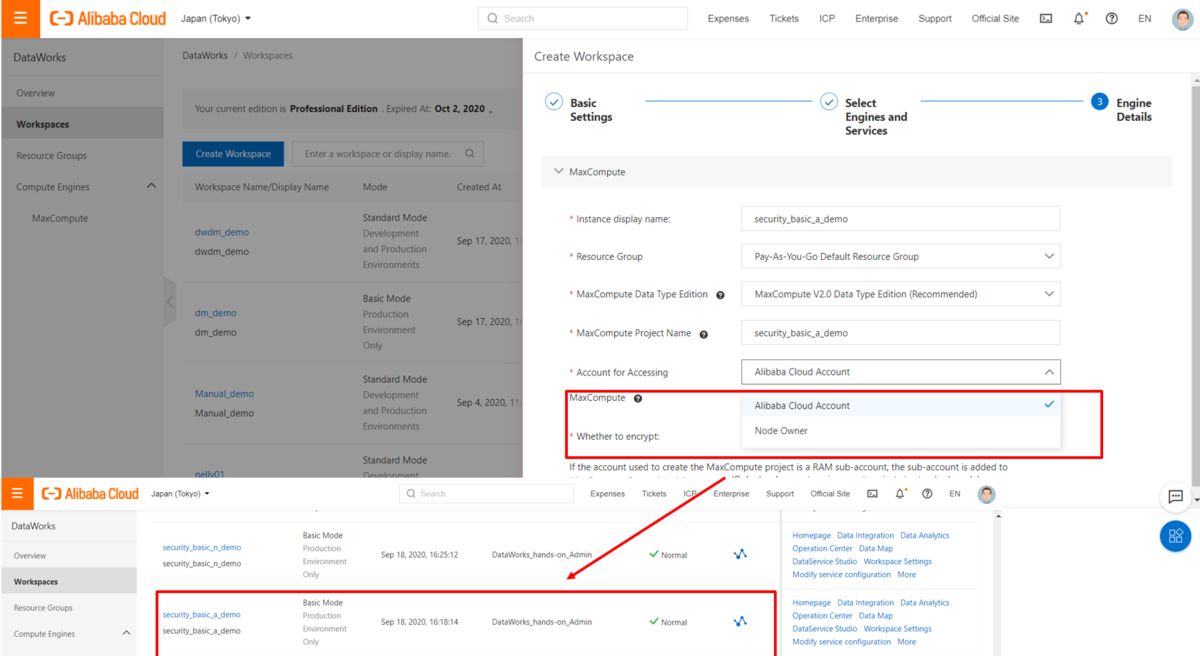Click the Instance display name input field
The width and height of the screenshot is (1200, 656).
900,219
